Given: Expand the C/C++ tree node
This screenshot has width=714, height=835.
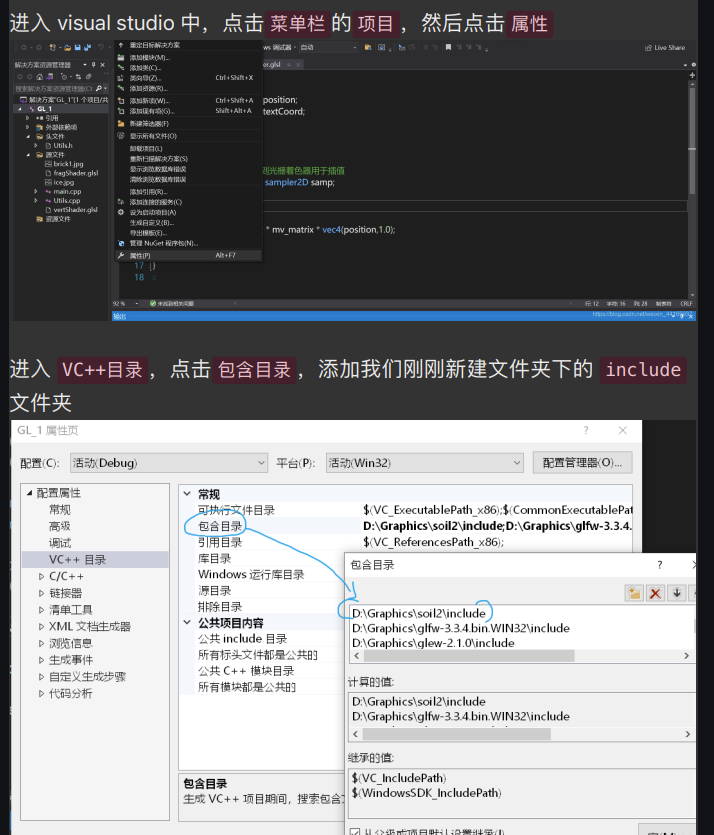Looking at the screenshot, I should pyautogui.click(x=42, y=576).
